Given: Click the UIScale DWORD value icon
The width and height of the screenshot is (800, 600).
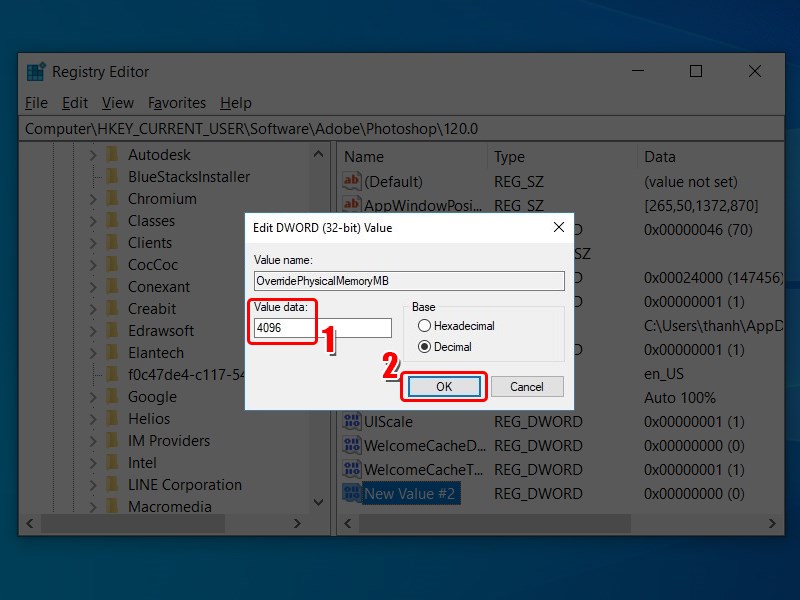Looking at the screenshot, I should [x=351, y=422].
